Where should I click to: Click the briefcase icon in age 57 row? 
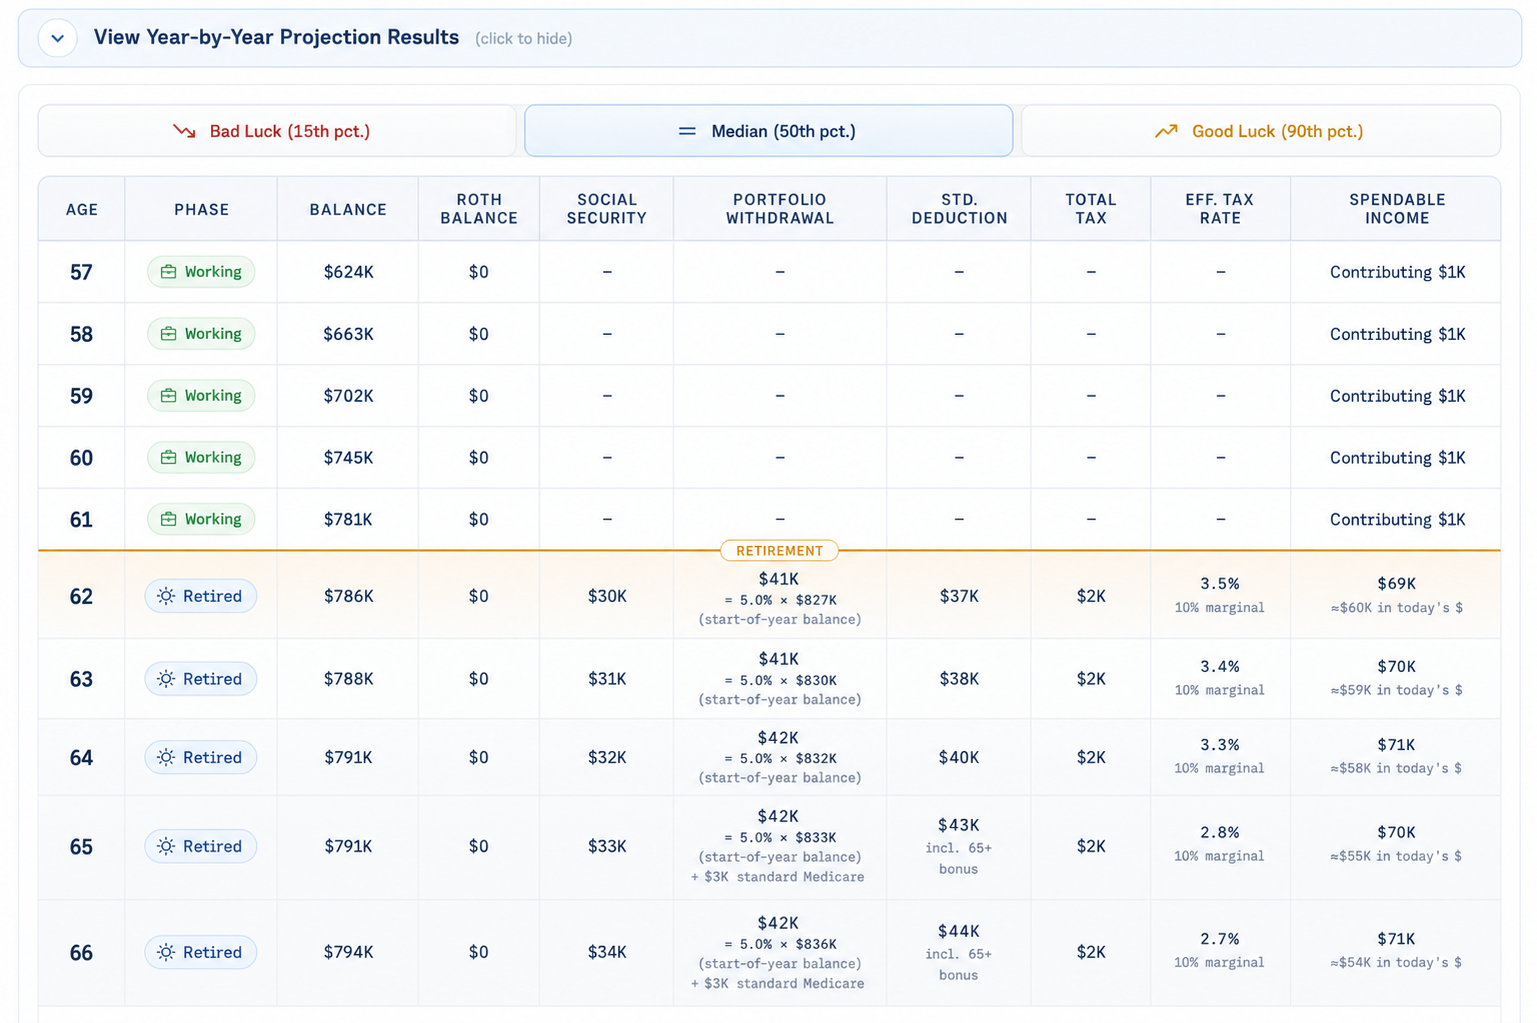coord(168,272)
